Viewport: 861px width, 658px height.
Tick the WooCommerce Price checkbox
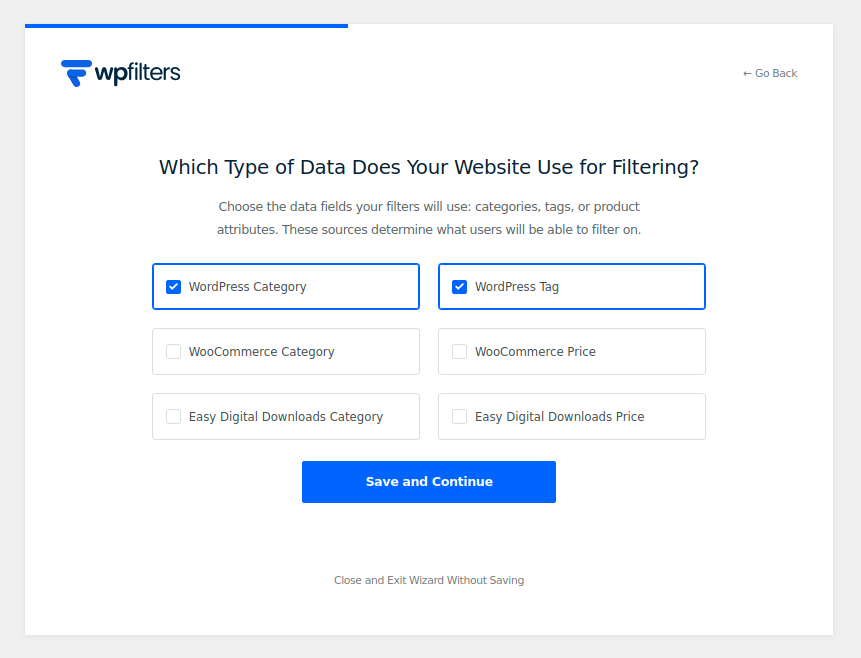click(460, 352)
